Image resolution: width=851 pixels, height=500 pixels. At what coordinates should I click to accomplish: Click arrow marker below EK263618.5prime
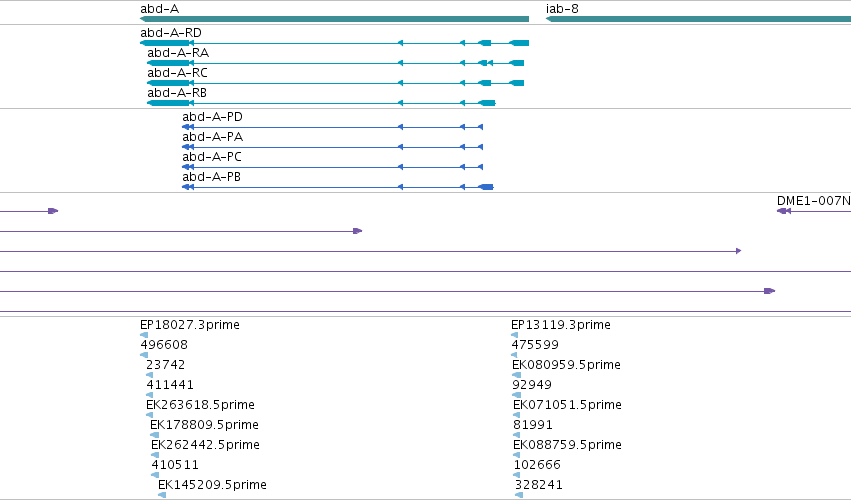click(x=149, y=415)
